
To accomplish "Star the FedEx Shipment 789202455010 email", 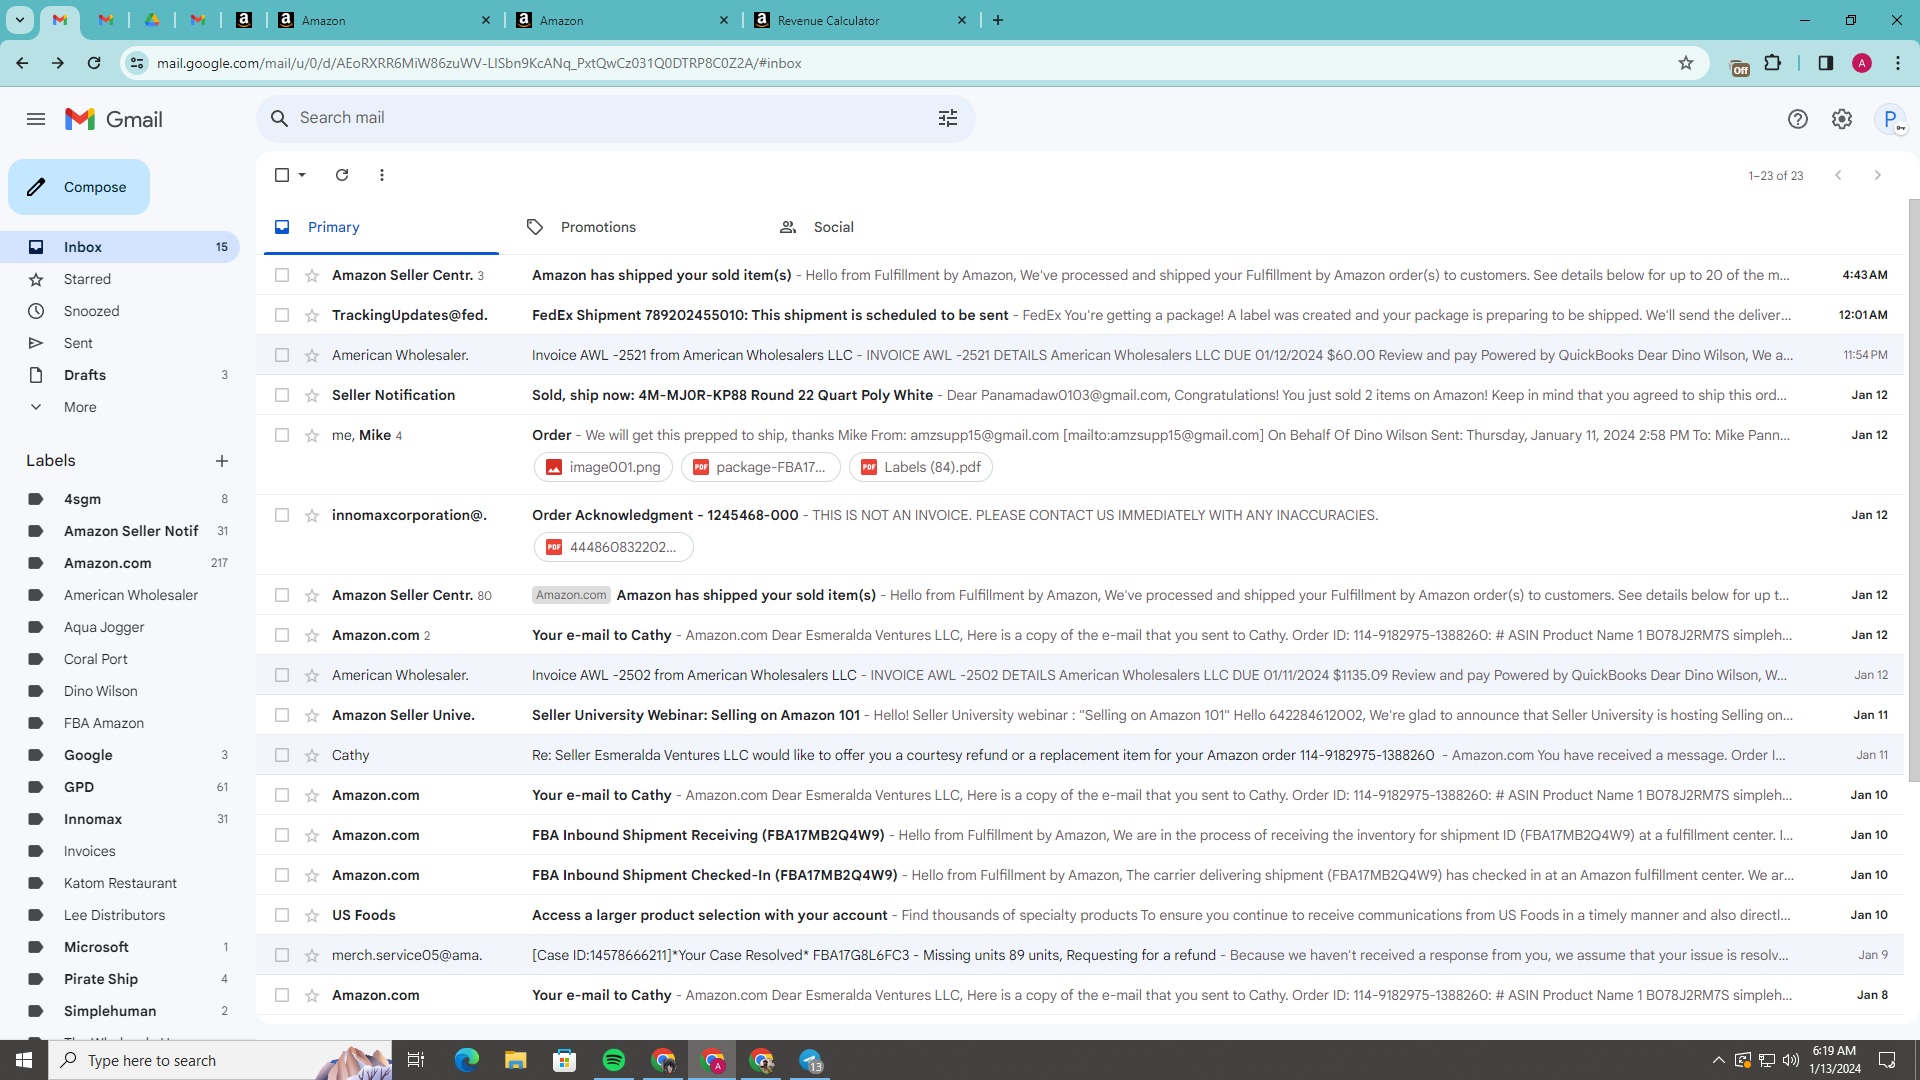I will (x=312, y=315).
